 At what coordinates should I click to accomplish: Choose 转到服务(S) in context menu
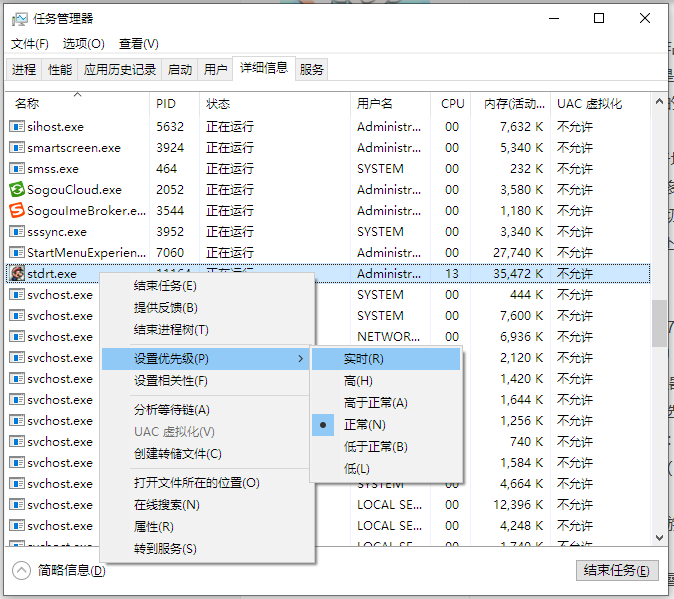coord(205,549)
